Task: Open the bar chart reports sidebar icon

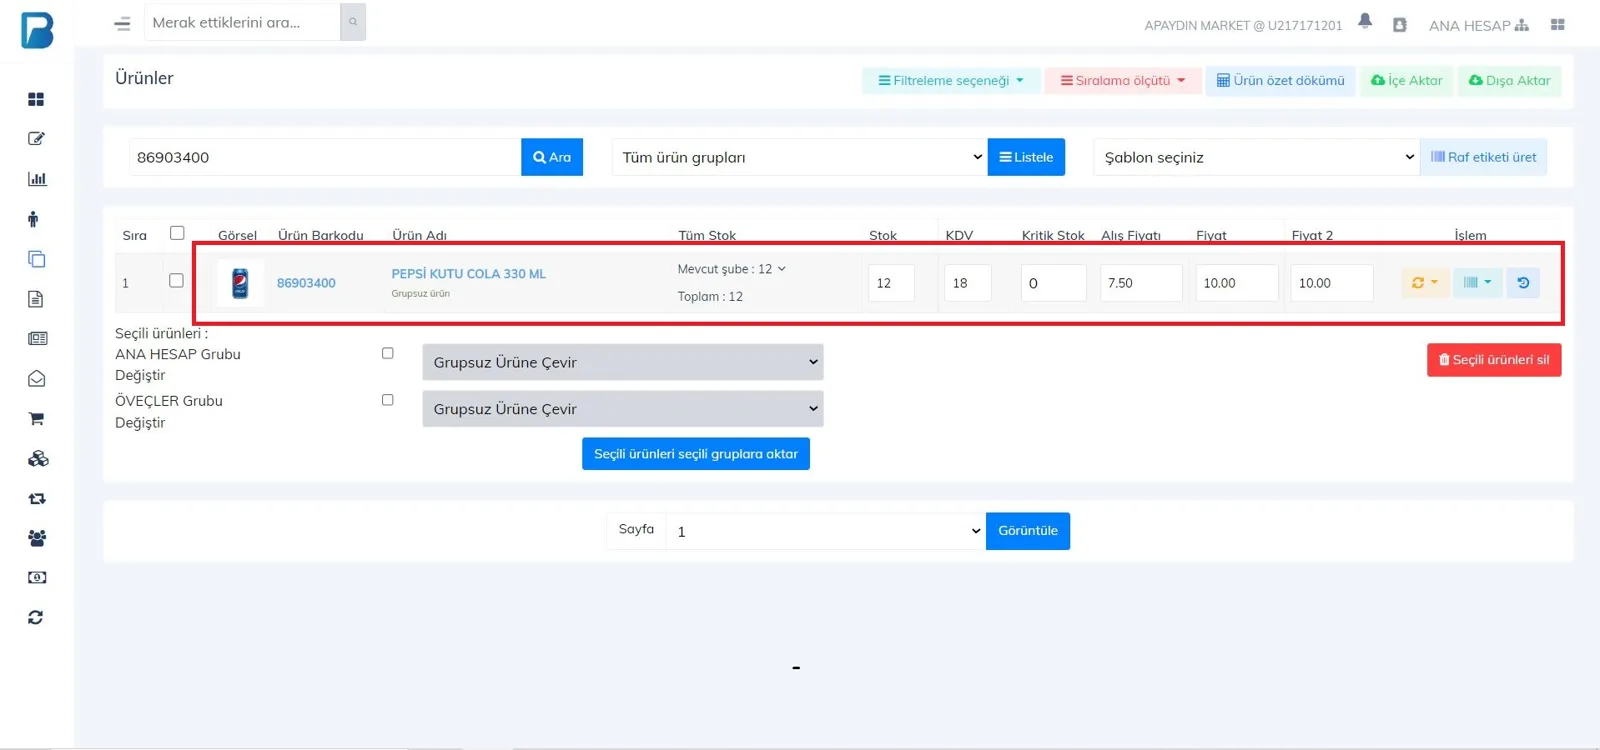Action: coord(37,179)
